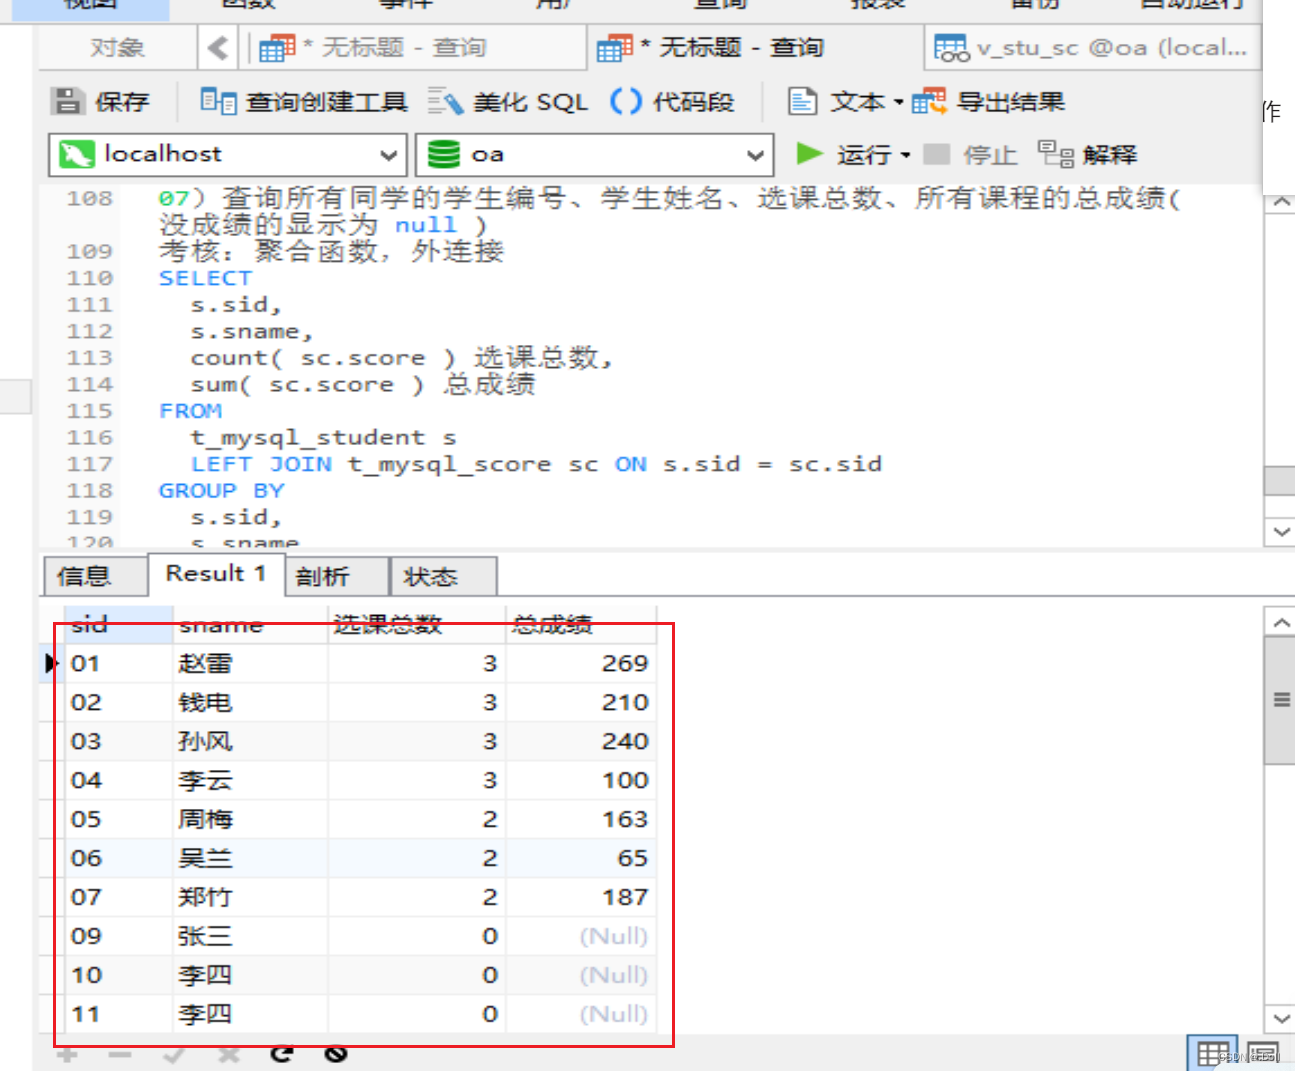Click the green 运行 run arrow
Viewport: 1295px width, 1071px height.
[809, 154]
